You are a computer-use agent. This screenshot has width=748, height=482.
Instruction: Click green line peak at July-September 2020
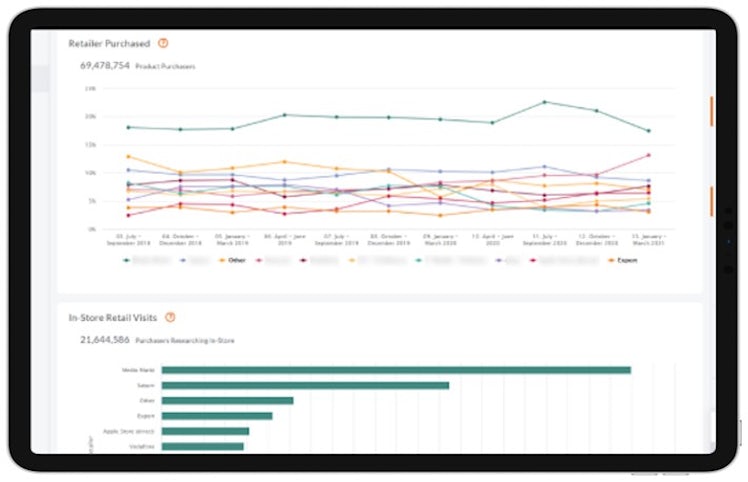[x=544, y=102]
